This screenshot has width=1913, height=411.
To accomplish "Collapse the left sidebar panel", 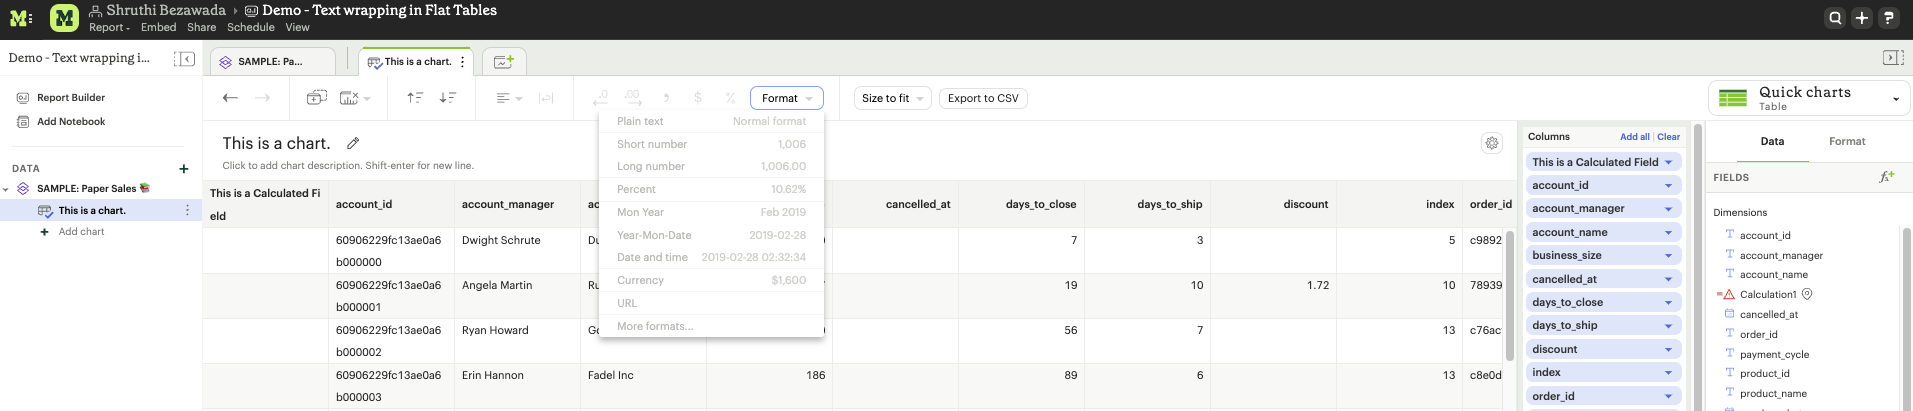I will pyautogui.click(x=184, y=59).
